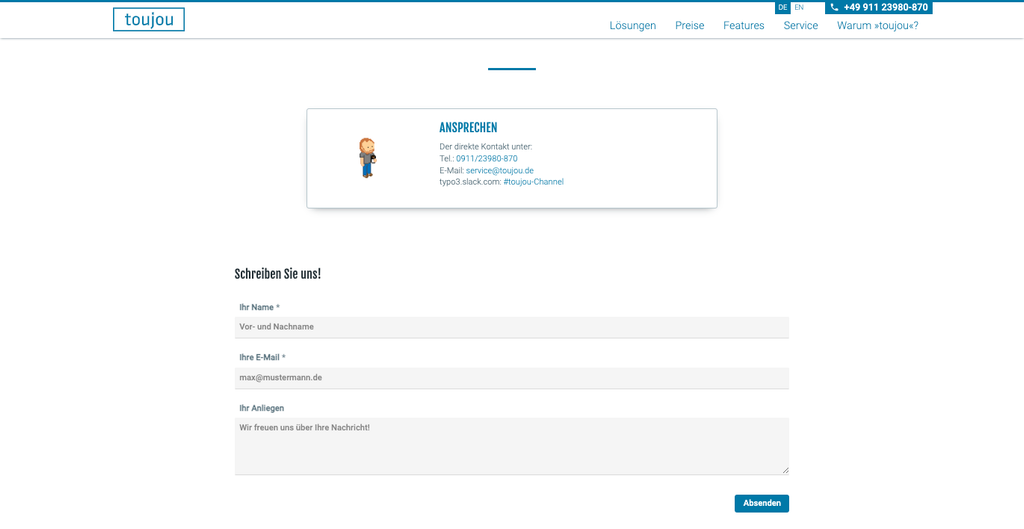
Task: Open Warum »toujou«? navigation item
Action: (877, 26)
